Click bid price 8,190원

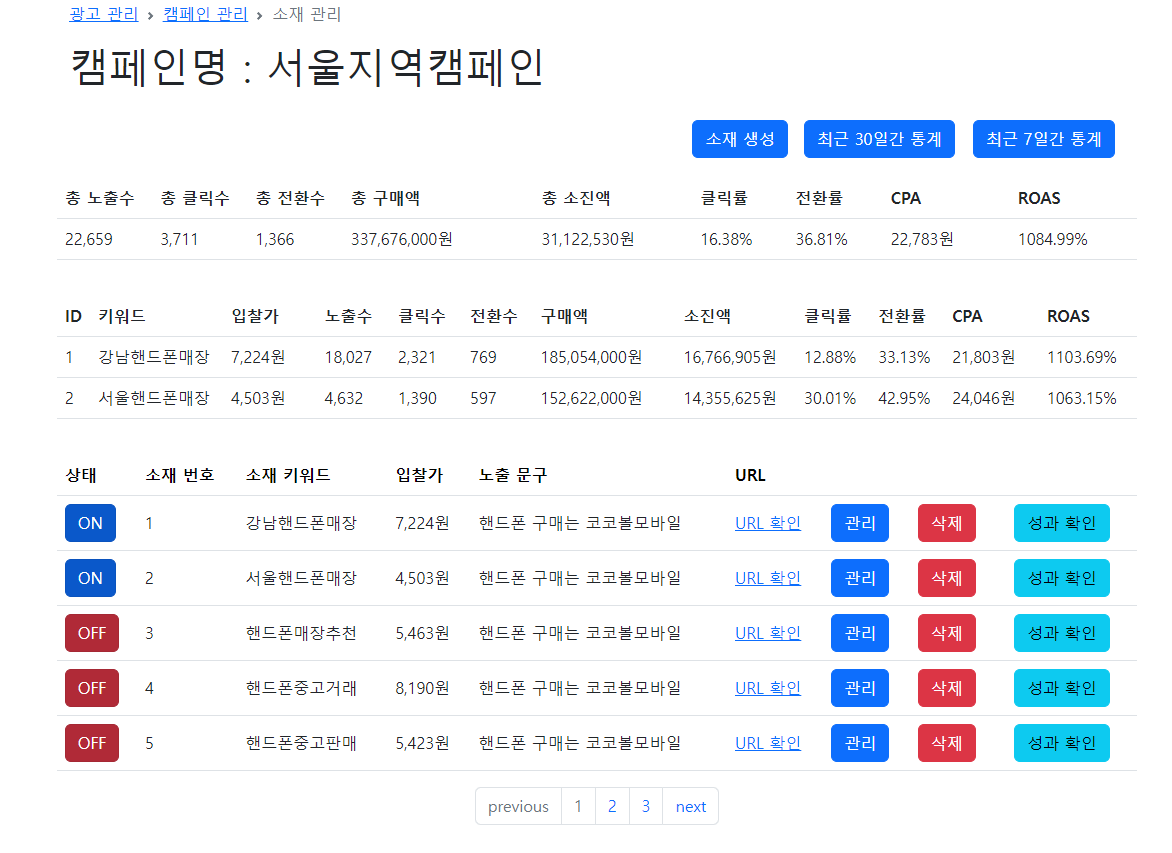click(422, 688)
